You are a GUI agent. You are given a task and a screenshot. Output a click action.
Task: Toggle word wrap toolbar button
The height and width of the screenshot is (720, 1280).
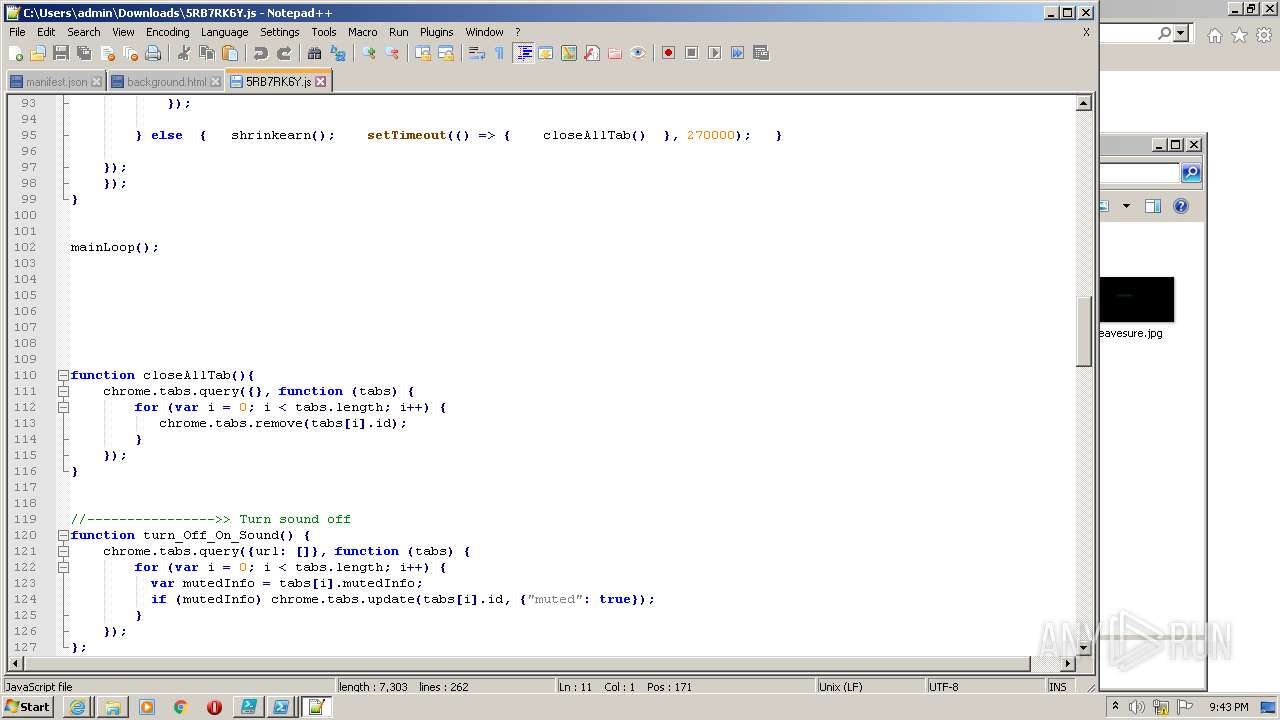[477, 53]
